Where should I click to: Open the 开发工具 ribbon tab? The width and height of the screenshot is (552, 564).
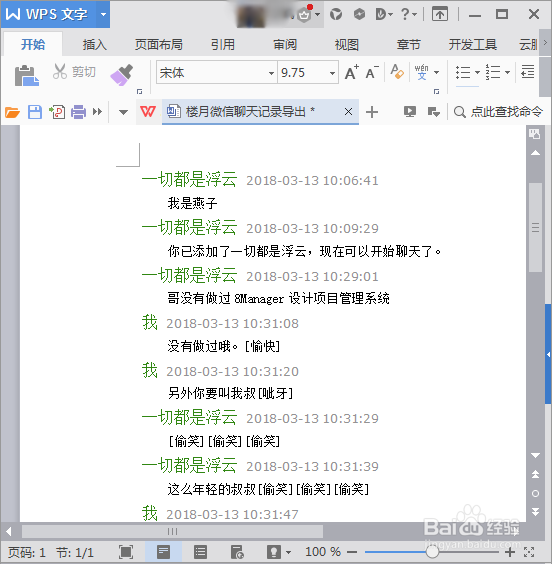473,45
